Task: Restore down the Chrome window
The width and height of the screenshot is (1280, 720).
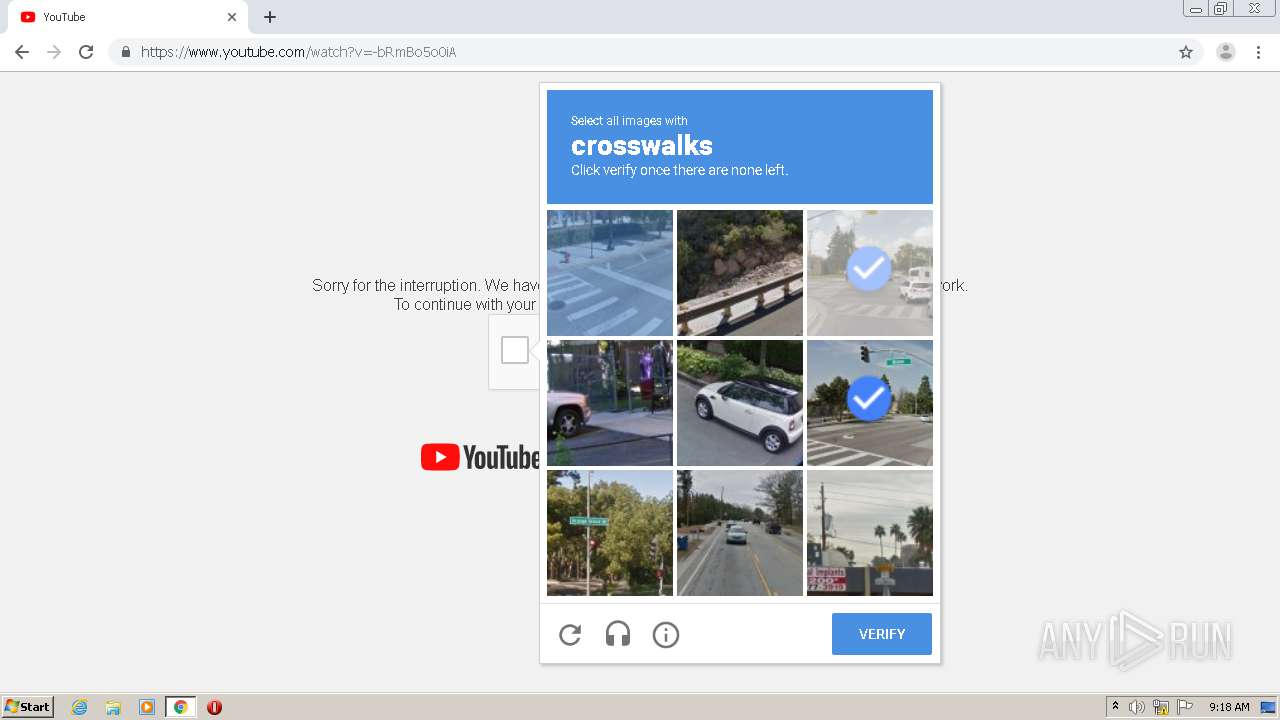Action: tap(1221, 9)
